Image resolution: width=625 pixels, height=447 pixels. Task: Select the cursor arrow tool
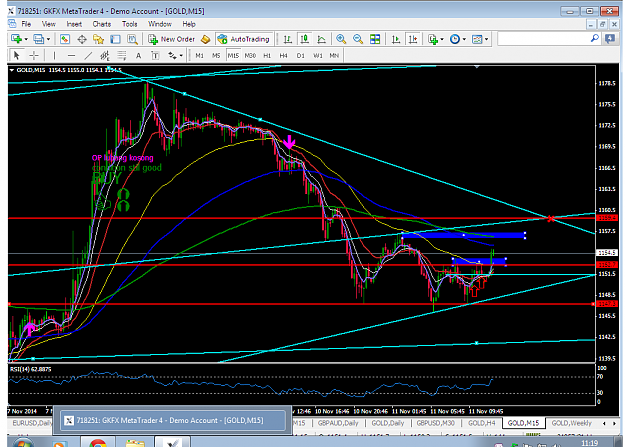click(x=17, y=55)
